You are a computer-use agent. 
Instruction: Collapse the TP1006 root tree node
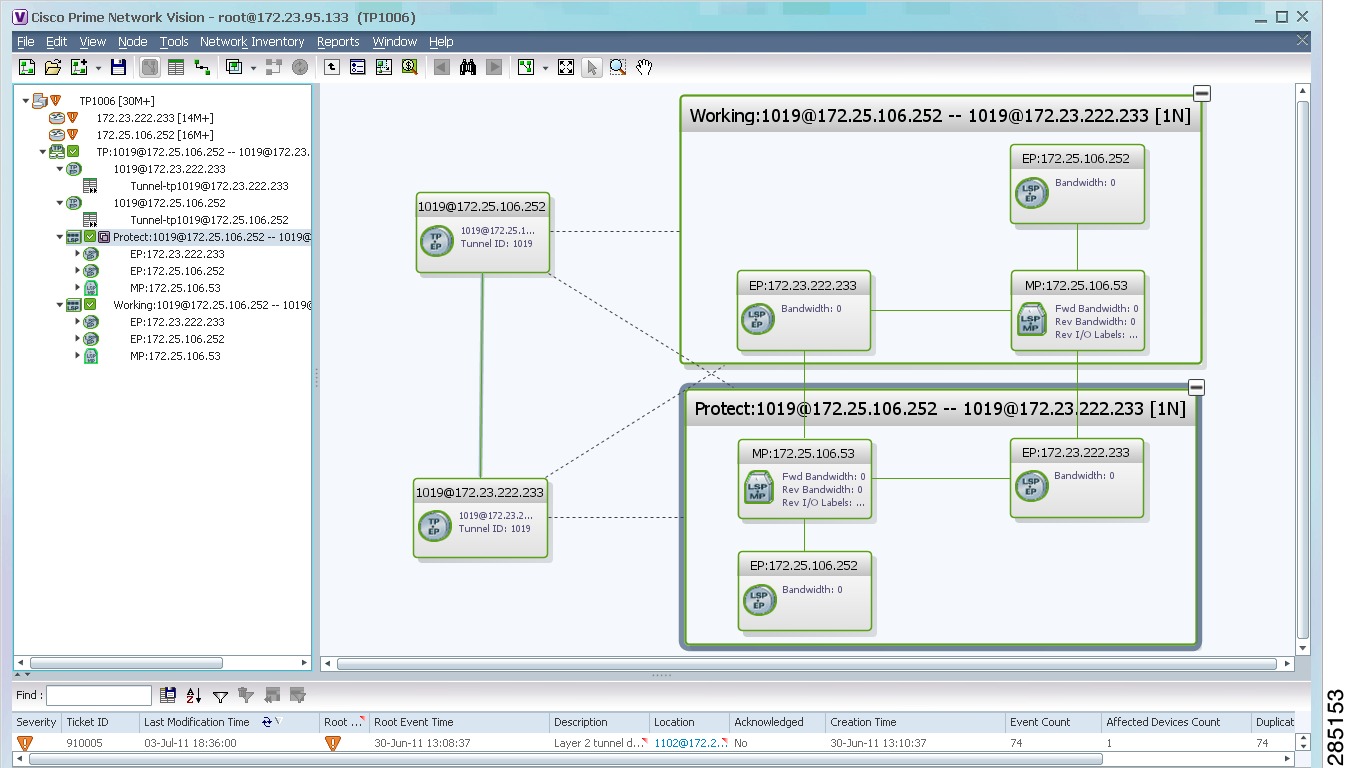tap(26, 101)
